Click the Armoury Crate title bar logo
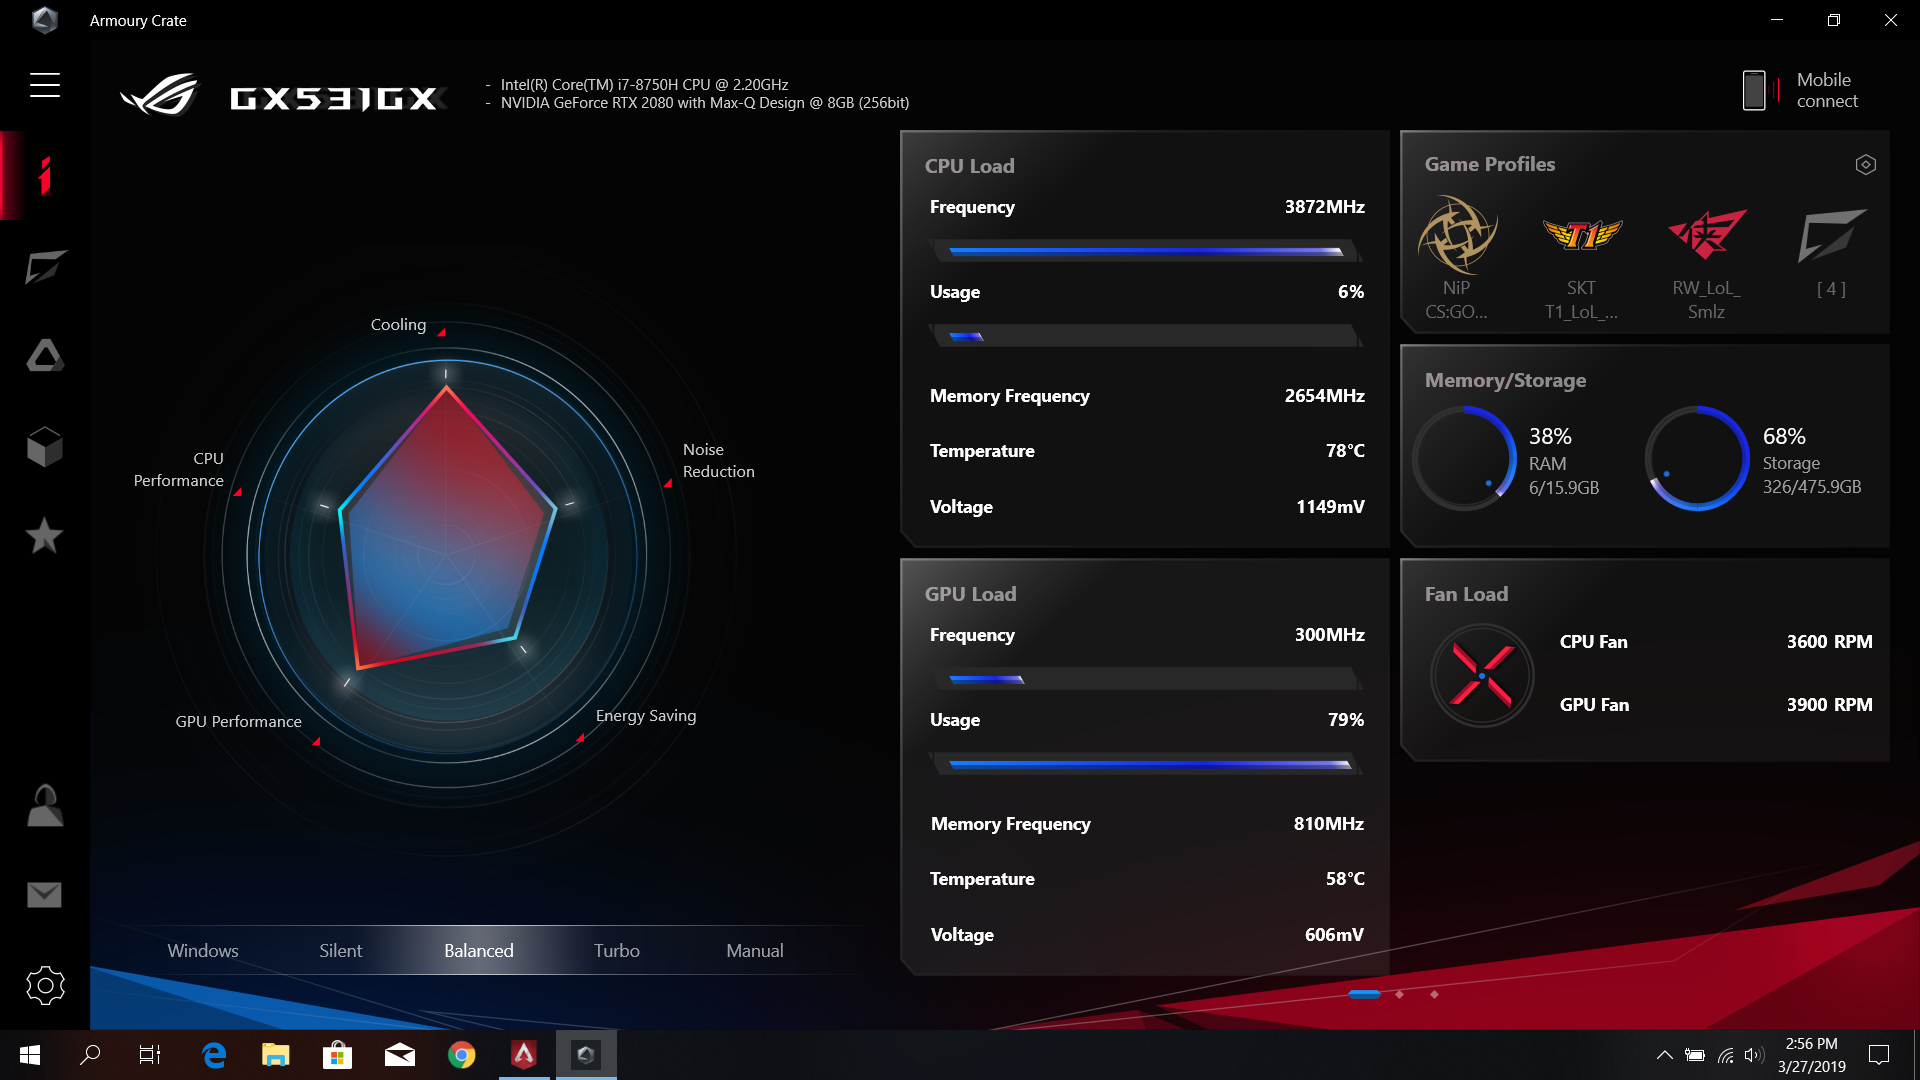Image resolution: width=1920 pixels, height=1080 pixels. pos(45,20)
